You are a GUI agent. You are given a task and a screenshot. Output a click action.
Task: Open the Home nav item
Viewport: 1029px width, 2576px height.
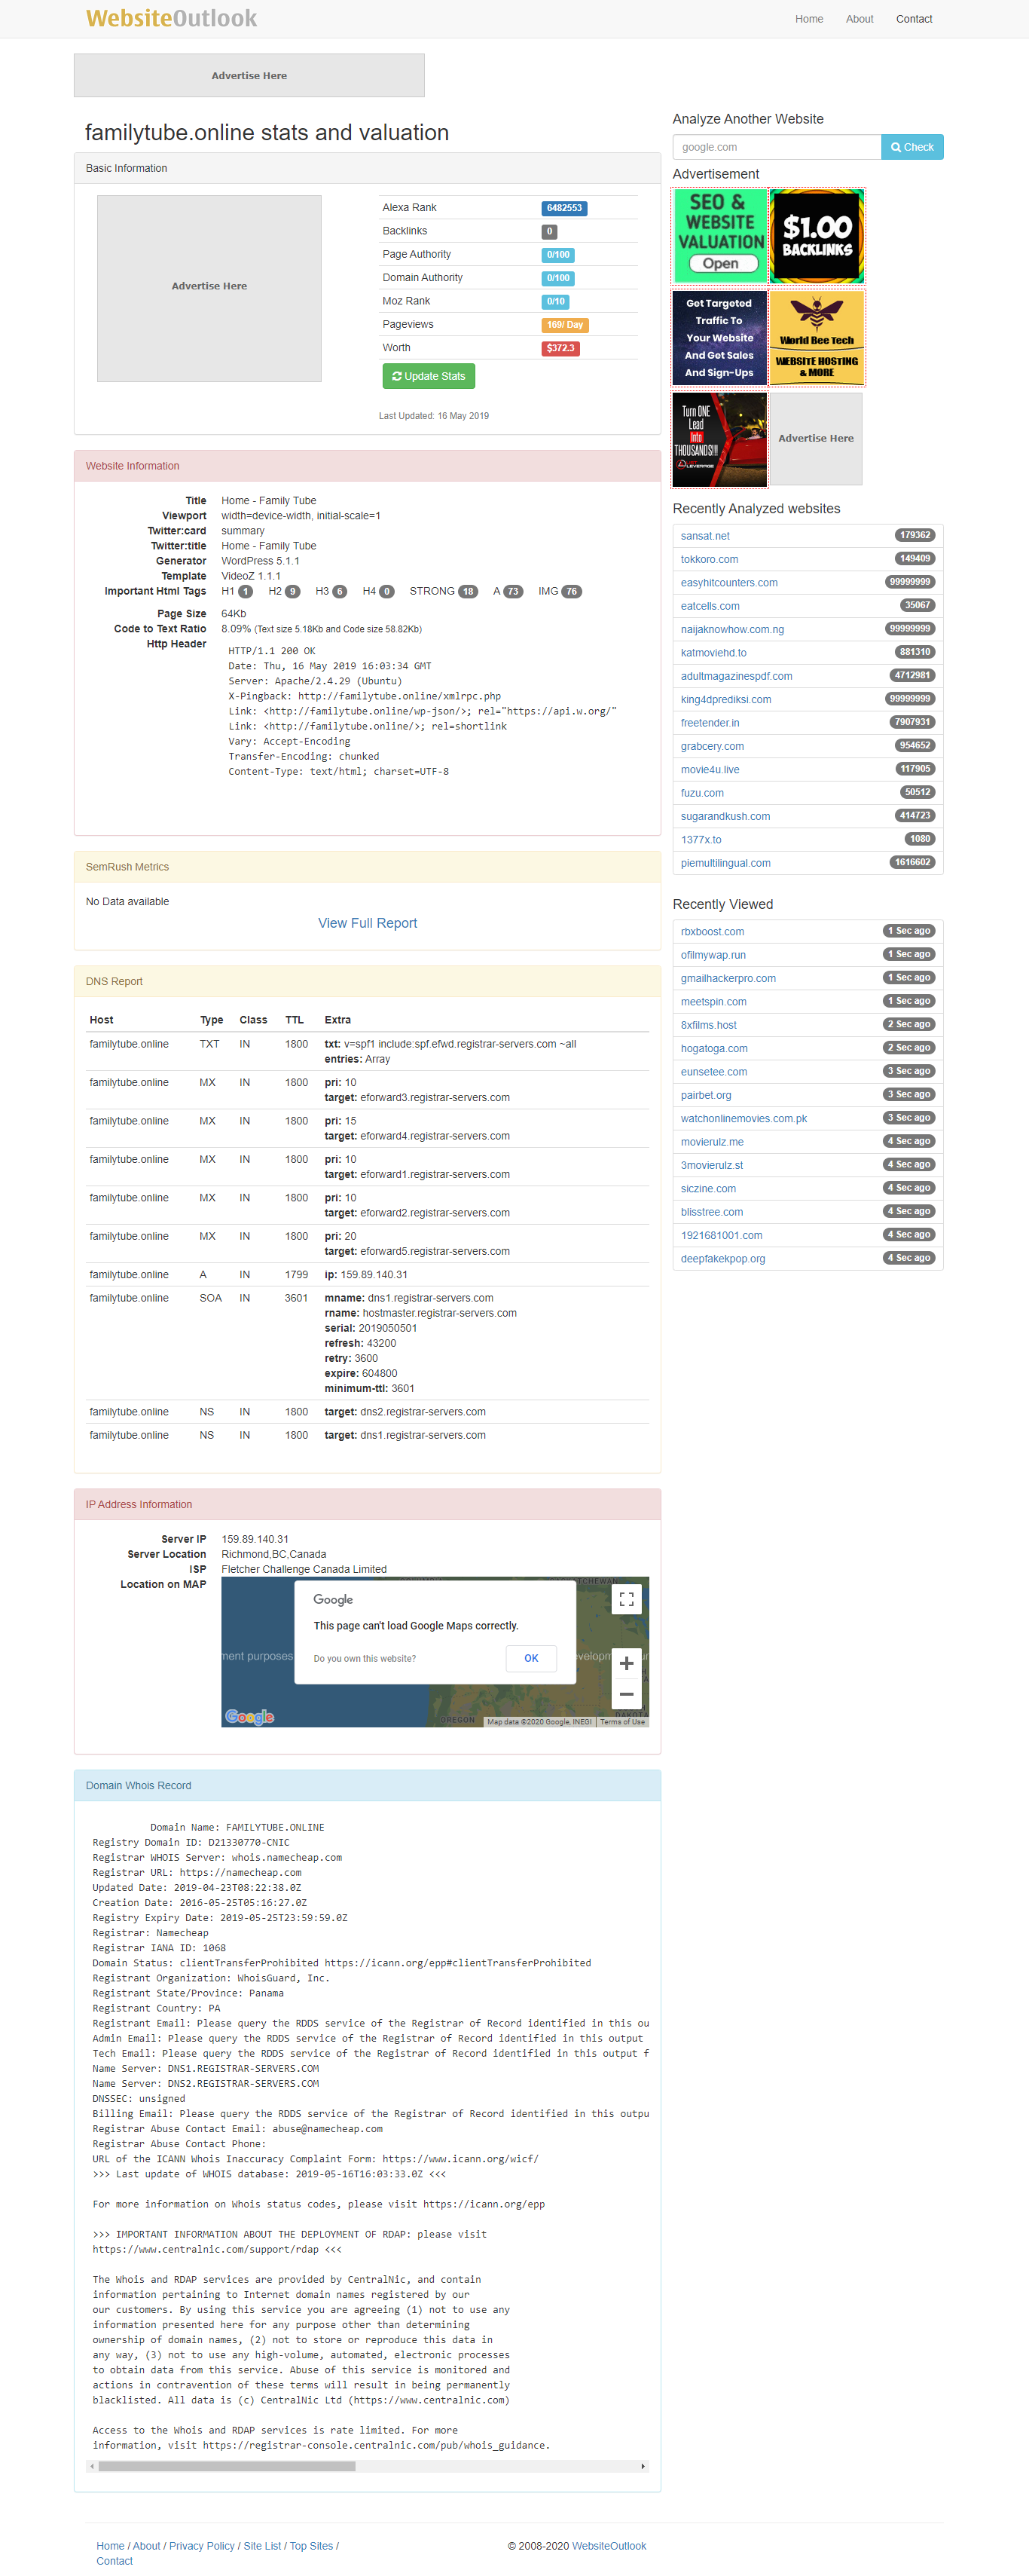click(809, 19)
